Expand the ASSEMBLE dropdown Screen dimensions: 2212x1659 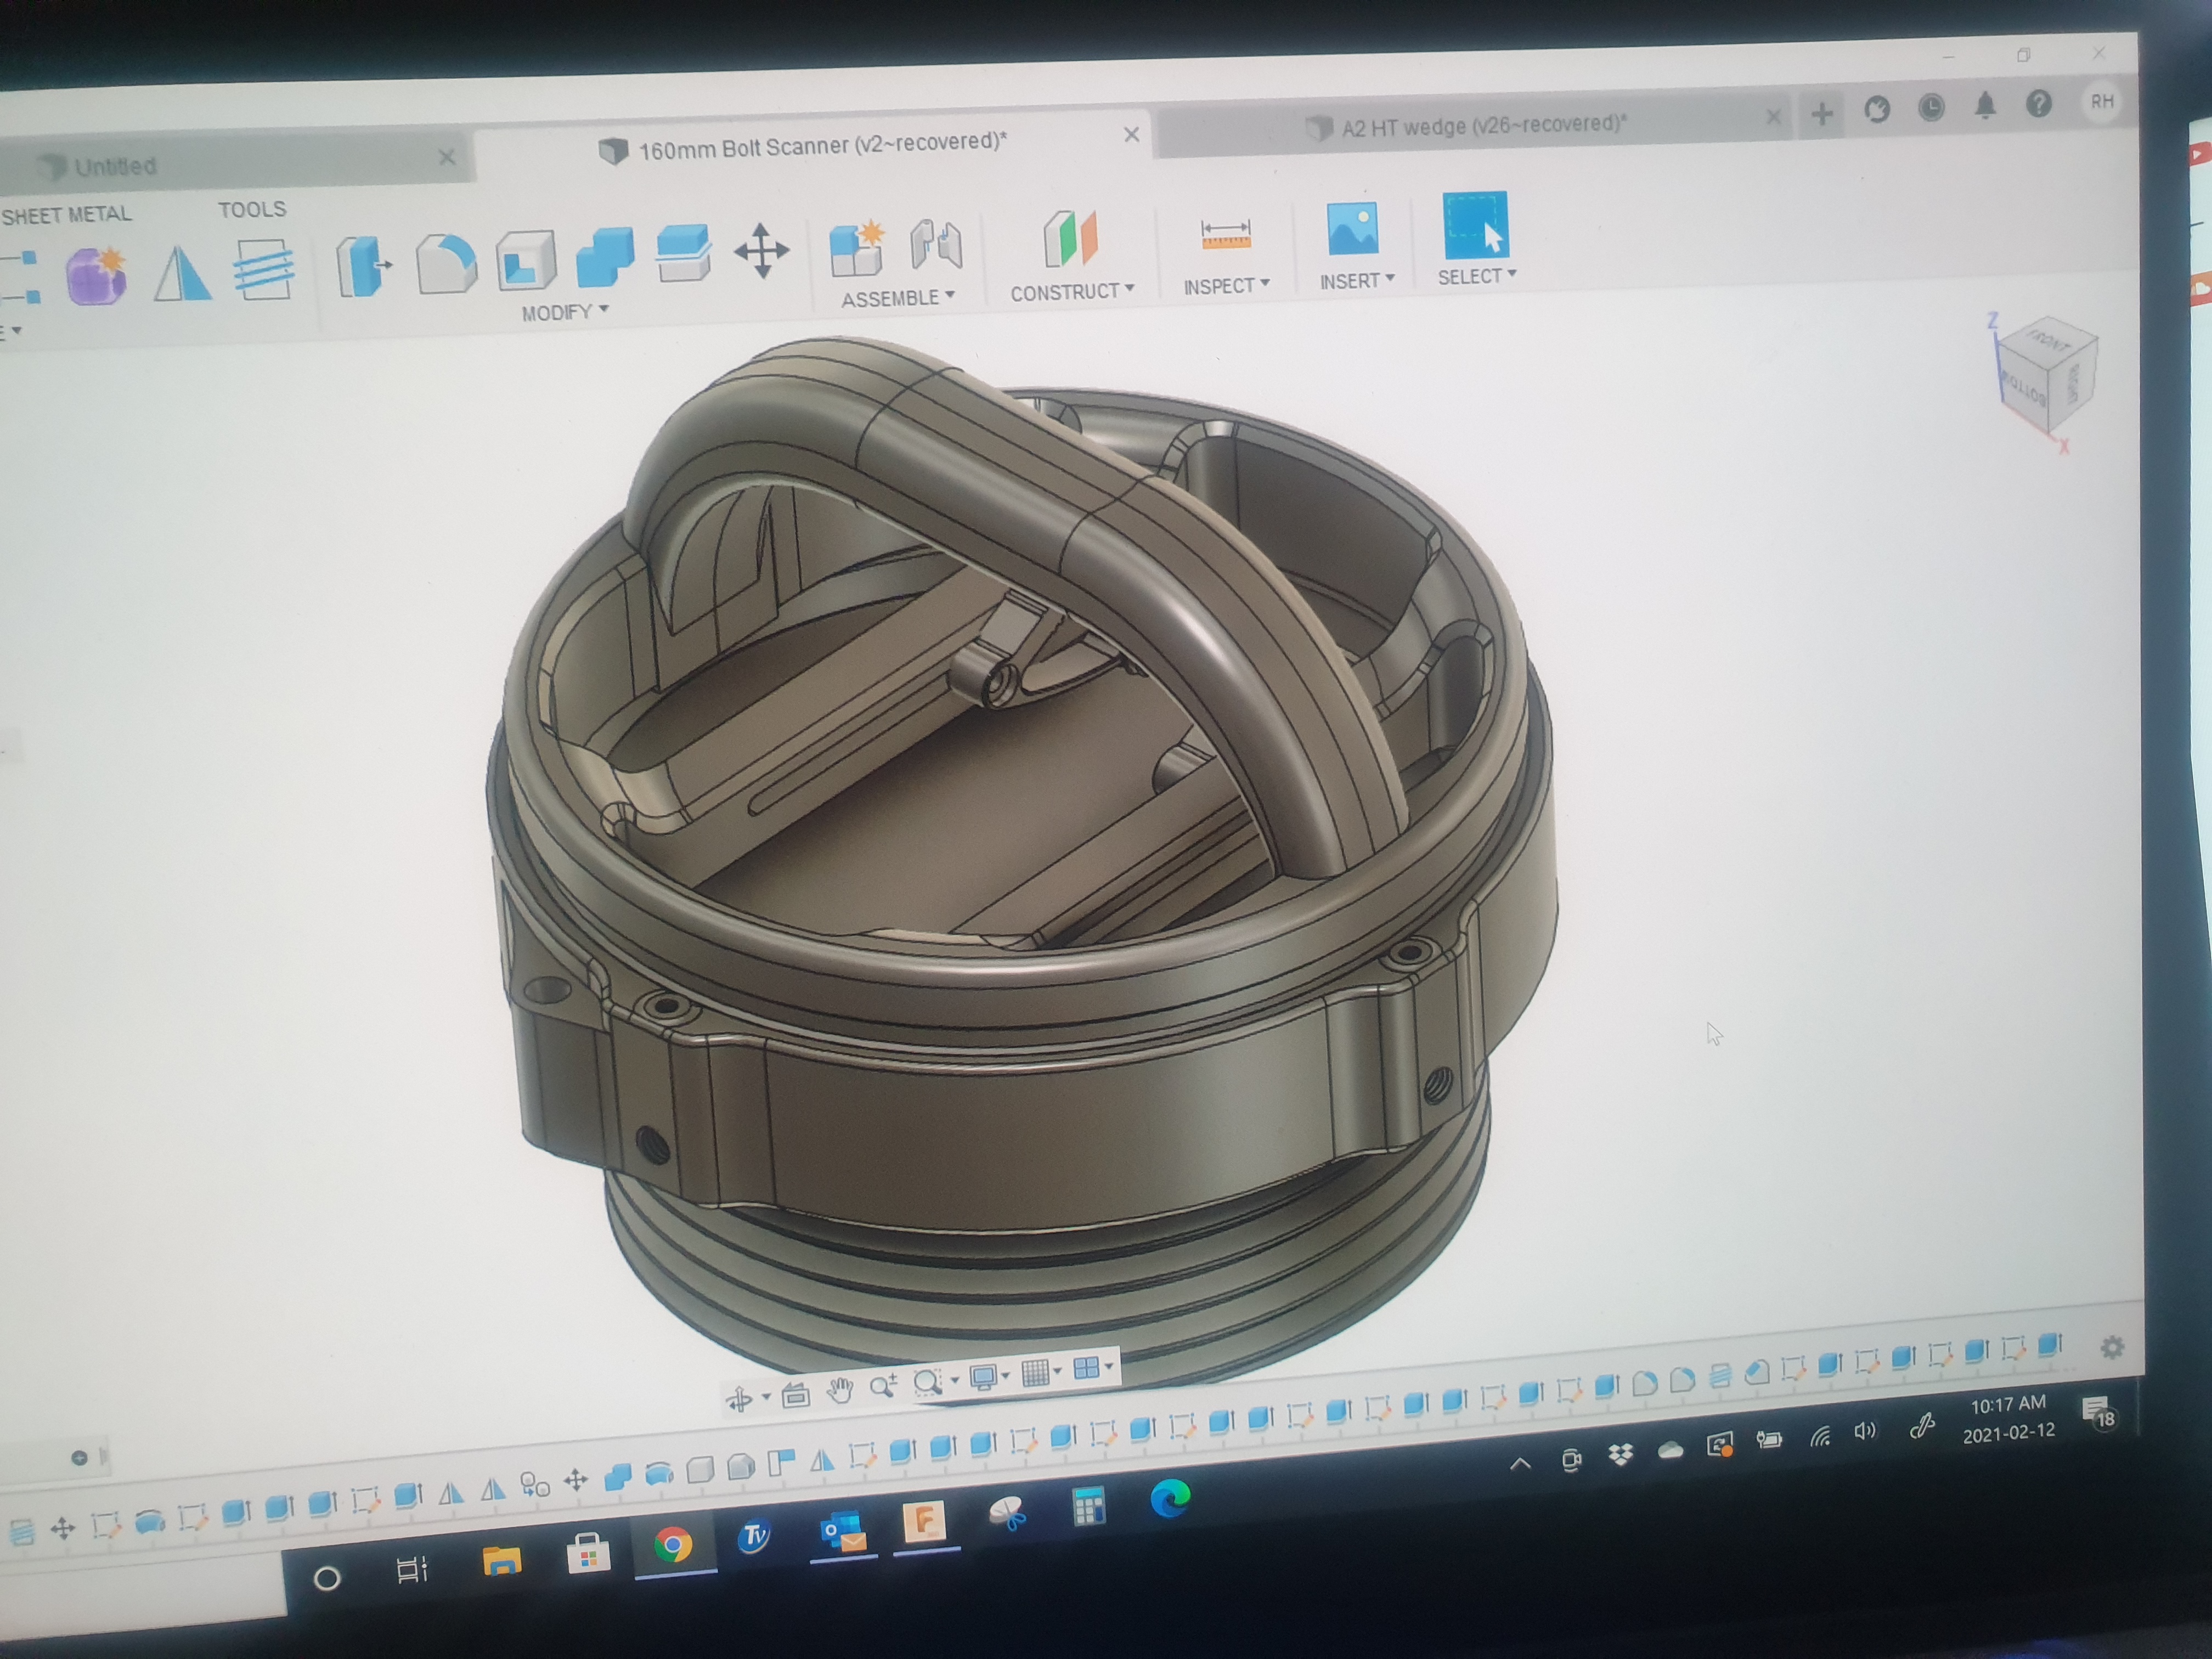897,298
